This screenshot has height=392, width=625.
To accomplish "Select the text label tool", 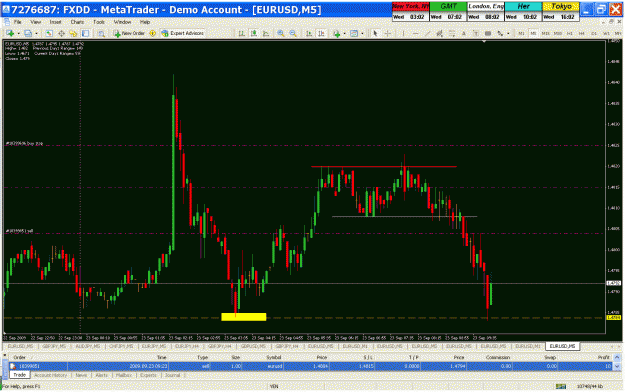I will [x=476, y=33].
